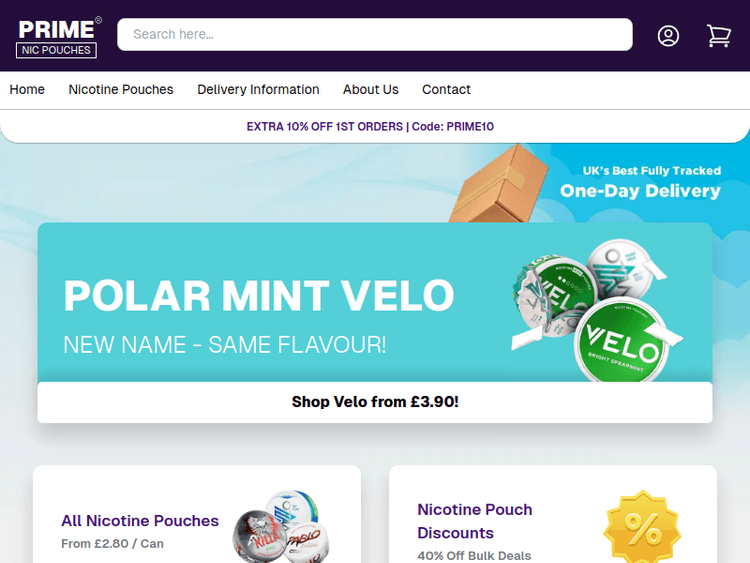This screenshot has height=563, width=750.
Task: Go to Home page
Action: [x=27, y=89]
